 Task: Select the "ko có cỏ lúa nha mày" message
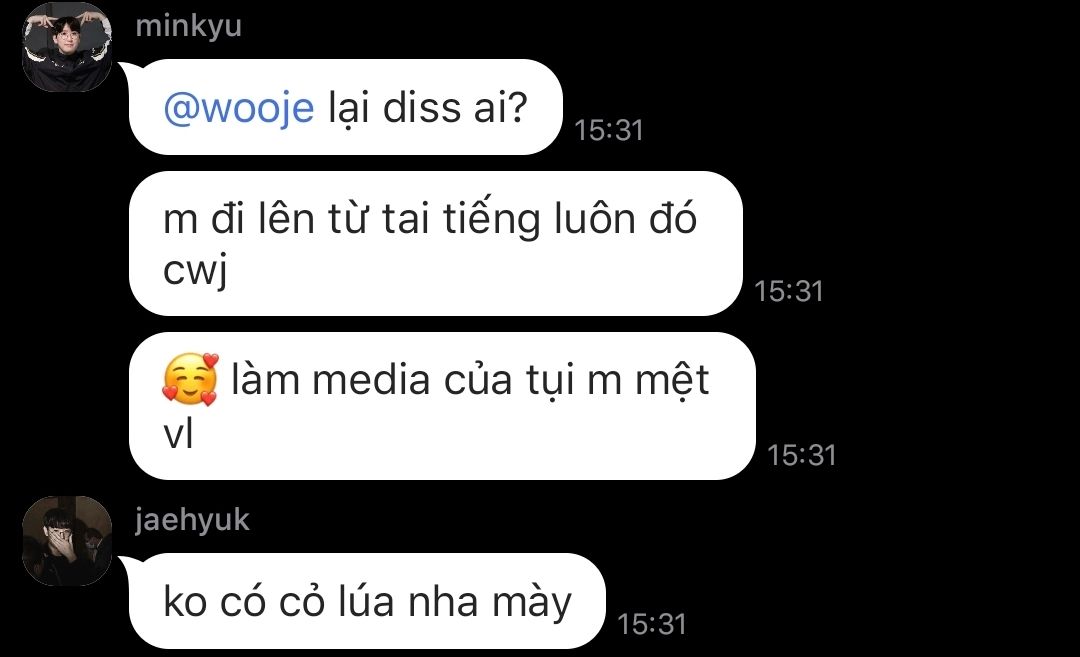click(367, 601)
